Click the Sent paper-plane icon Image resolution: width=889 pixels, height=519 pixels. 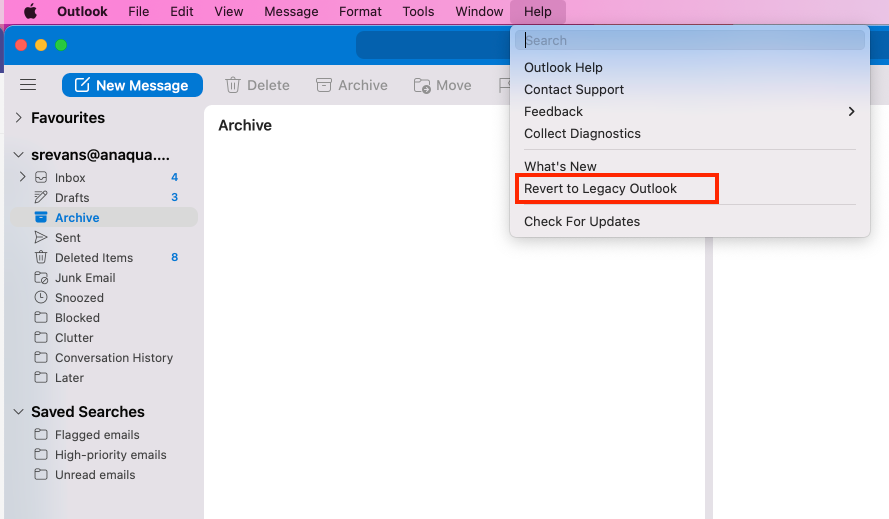click(41, 237)
